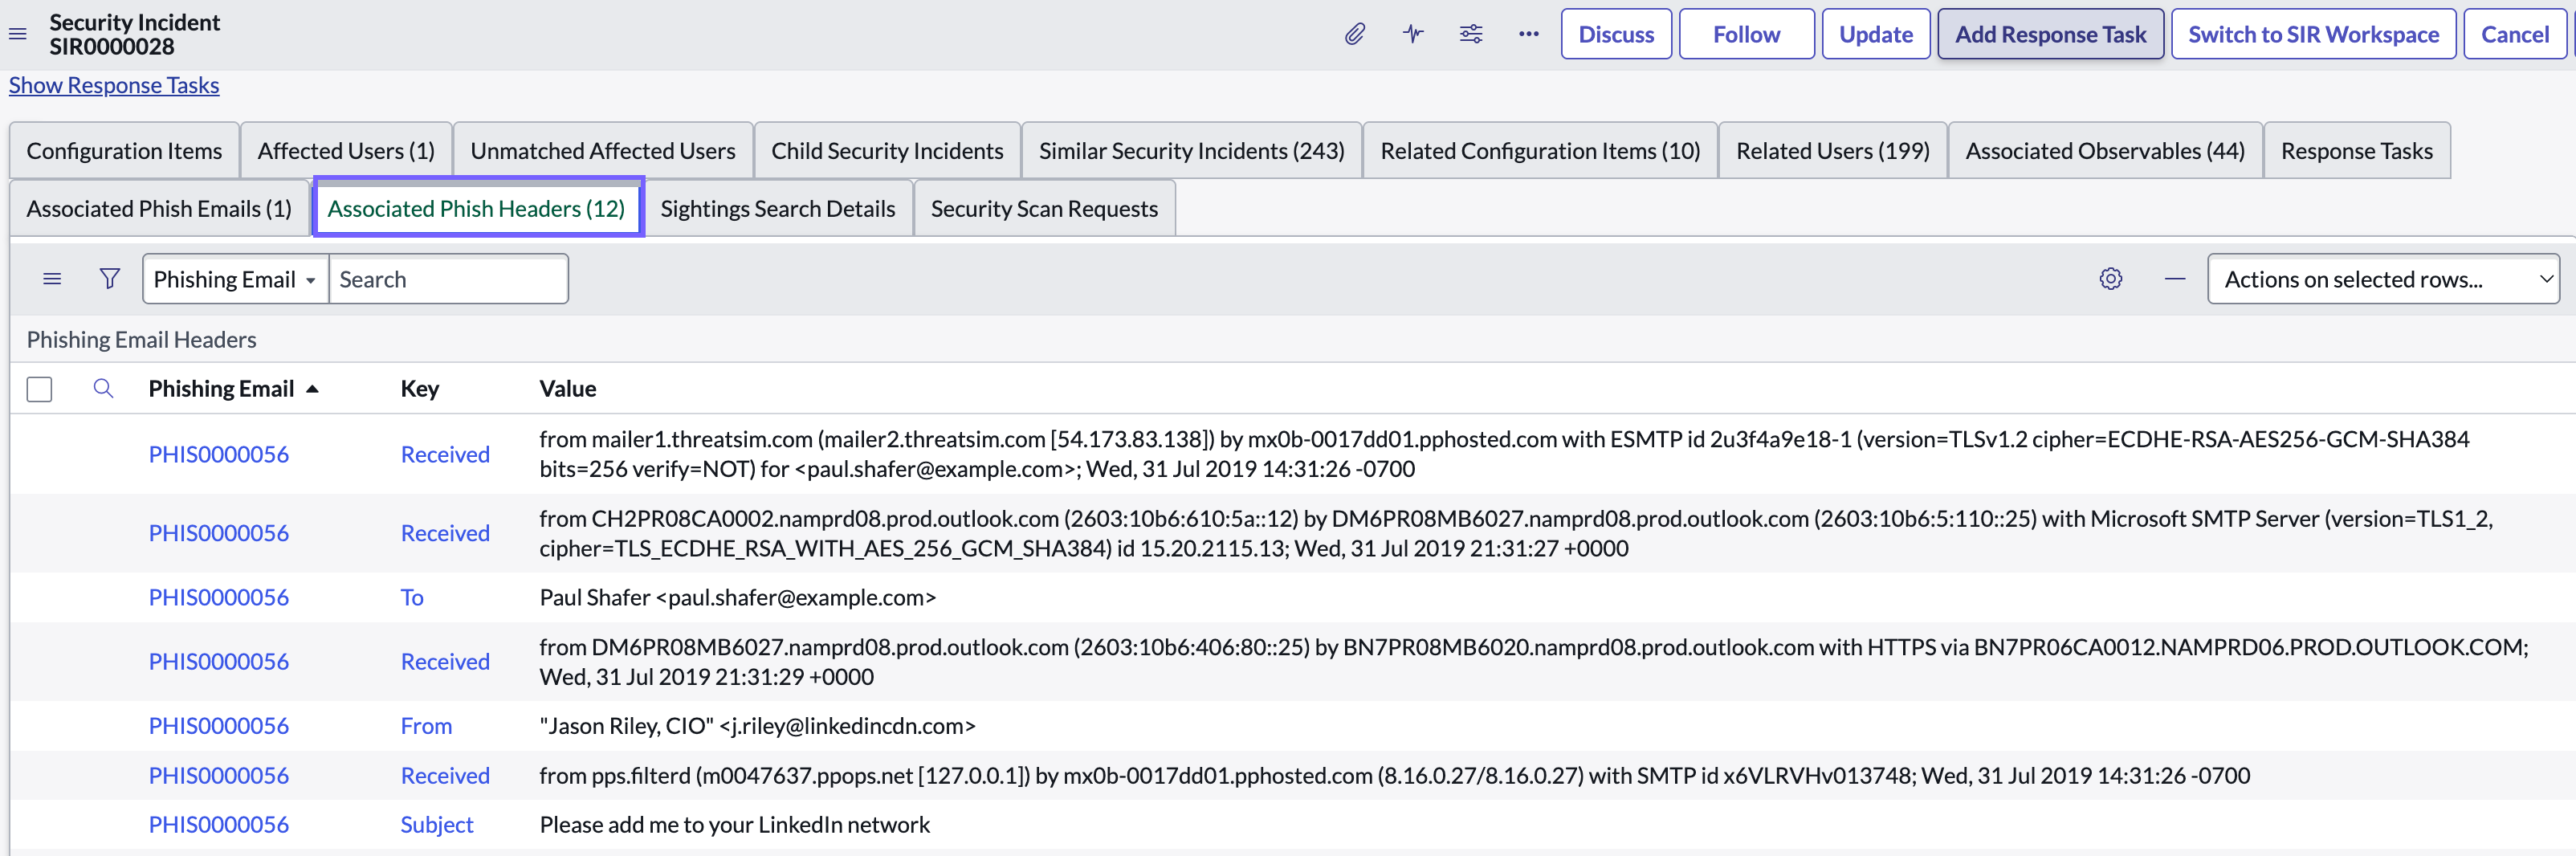Click the Update button

pos(1875,35)
